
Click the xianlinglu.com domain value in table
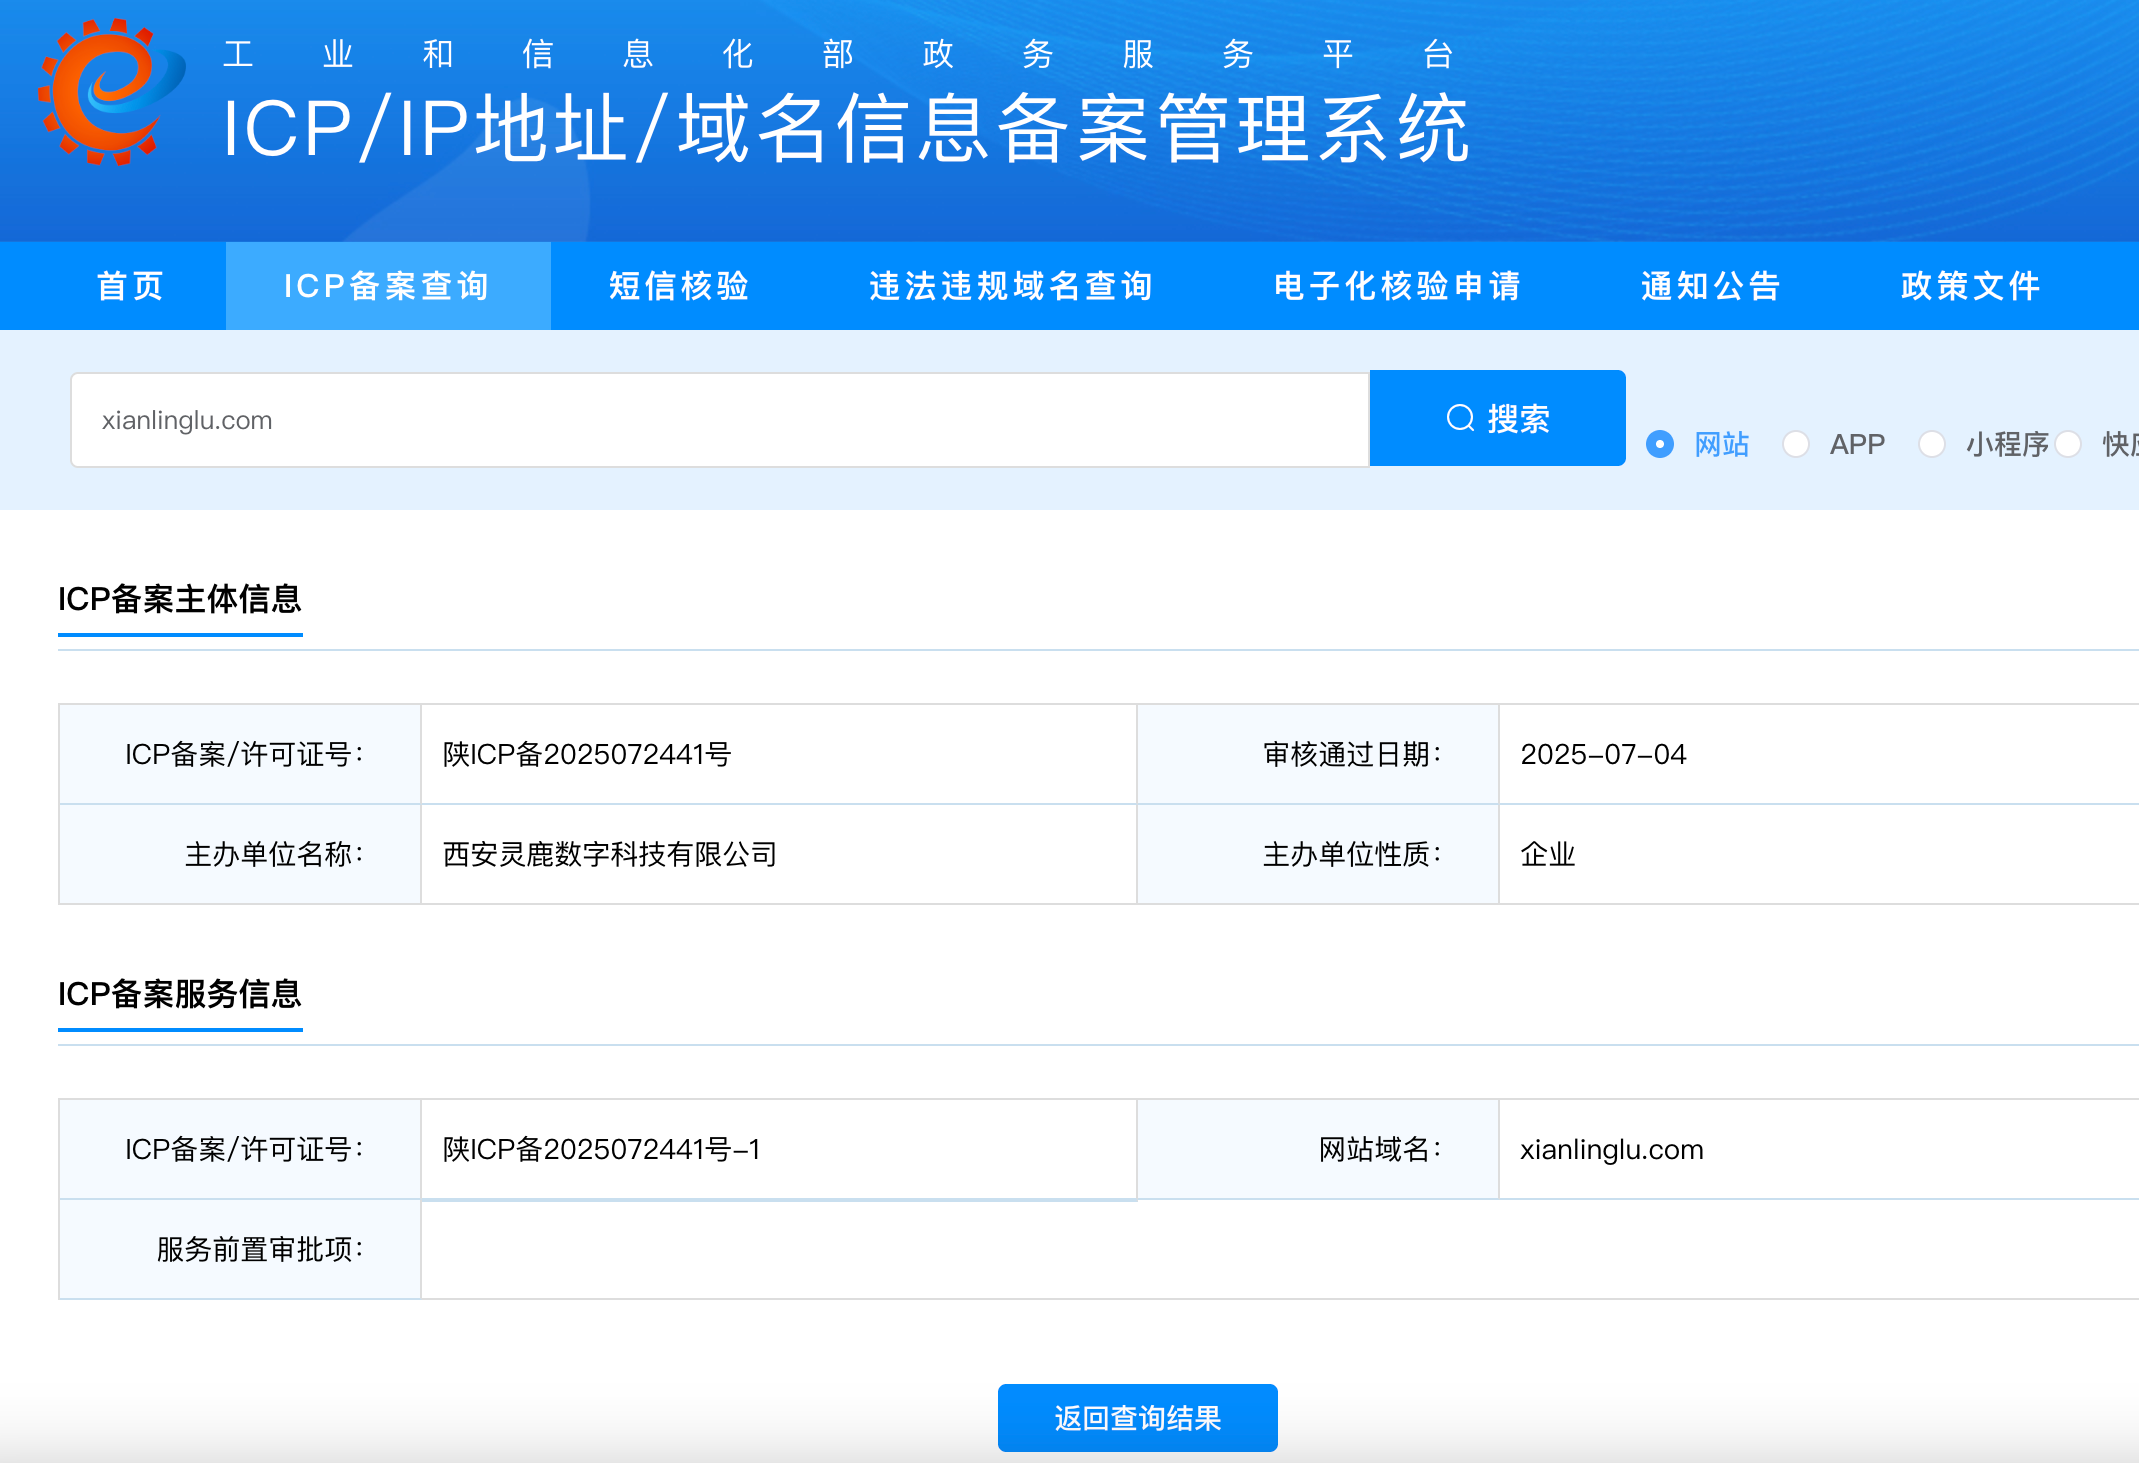click(x=1611, y=1150)
